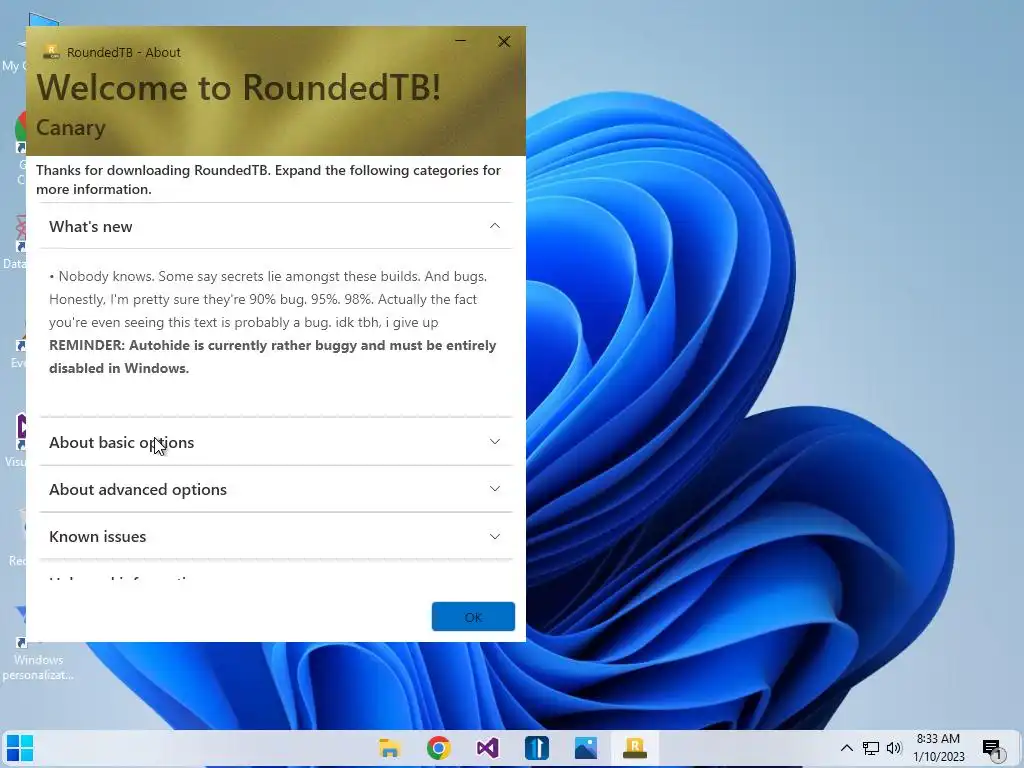Click the About advanced options heading text

138,490
